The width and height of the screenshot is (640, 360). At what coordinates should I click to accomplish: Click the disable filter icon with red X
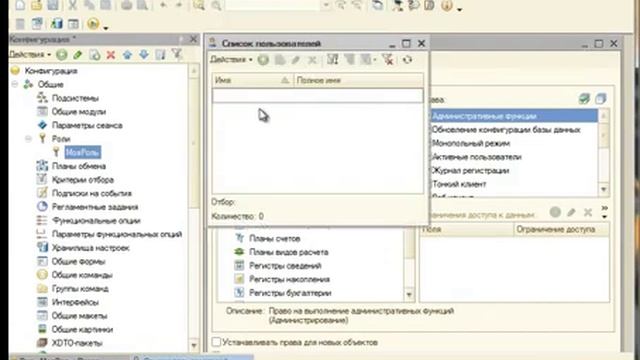(388, 60)
